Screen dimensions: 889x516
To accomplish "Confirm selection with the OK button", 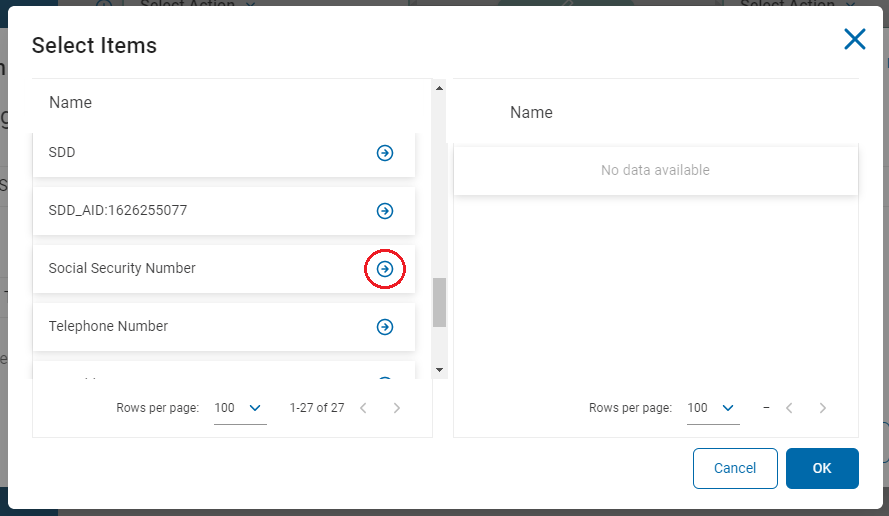I will [x=822, y=468].
